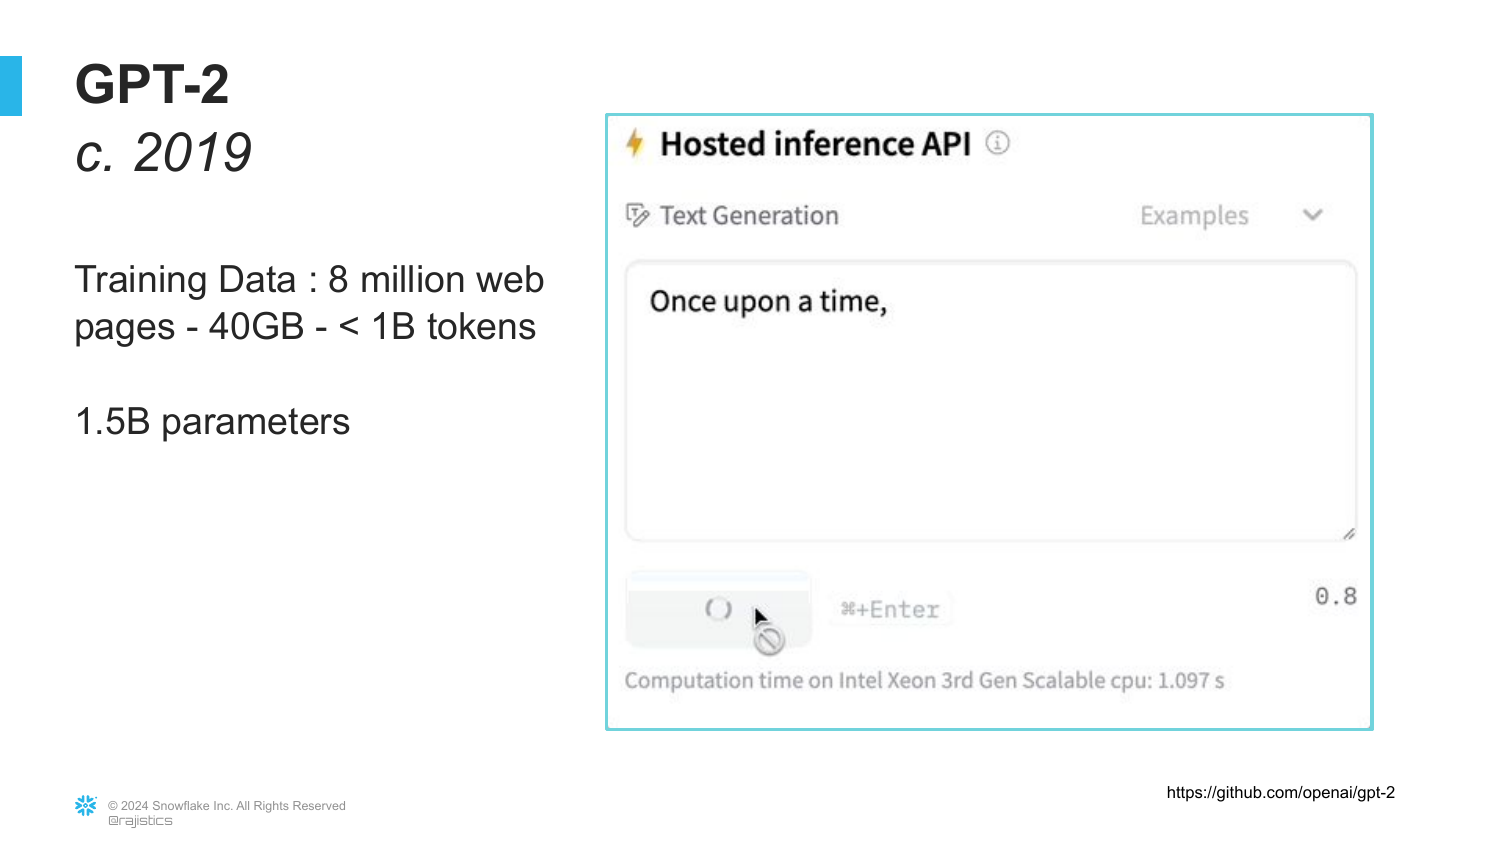This screenshot has width=1500, height=844.
Task: Click the 0.8 value on the right
Action: coord(1335,596)
